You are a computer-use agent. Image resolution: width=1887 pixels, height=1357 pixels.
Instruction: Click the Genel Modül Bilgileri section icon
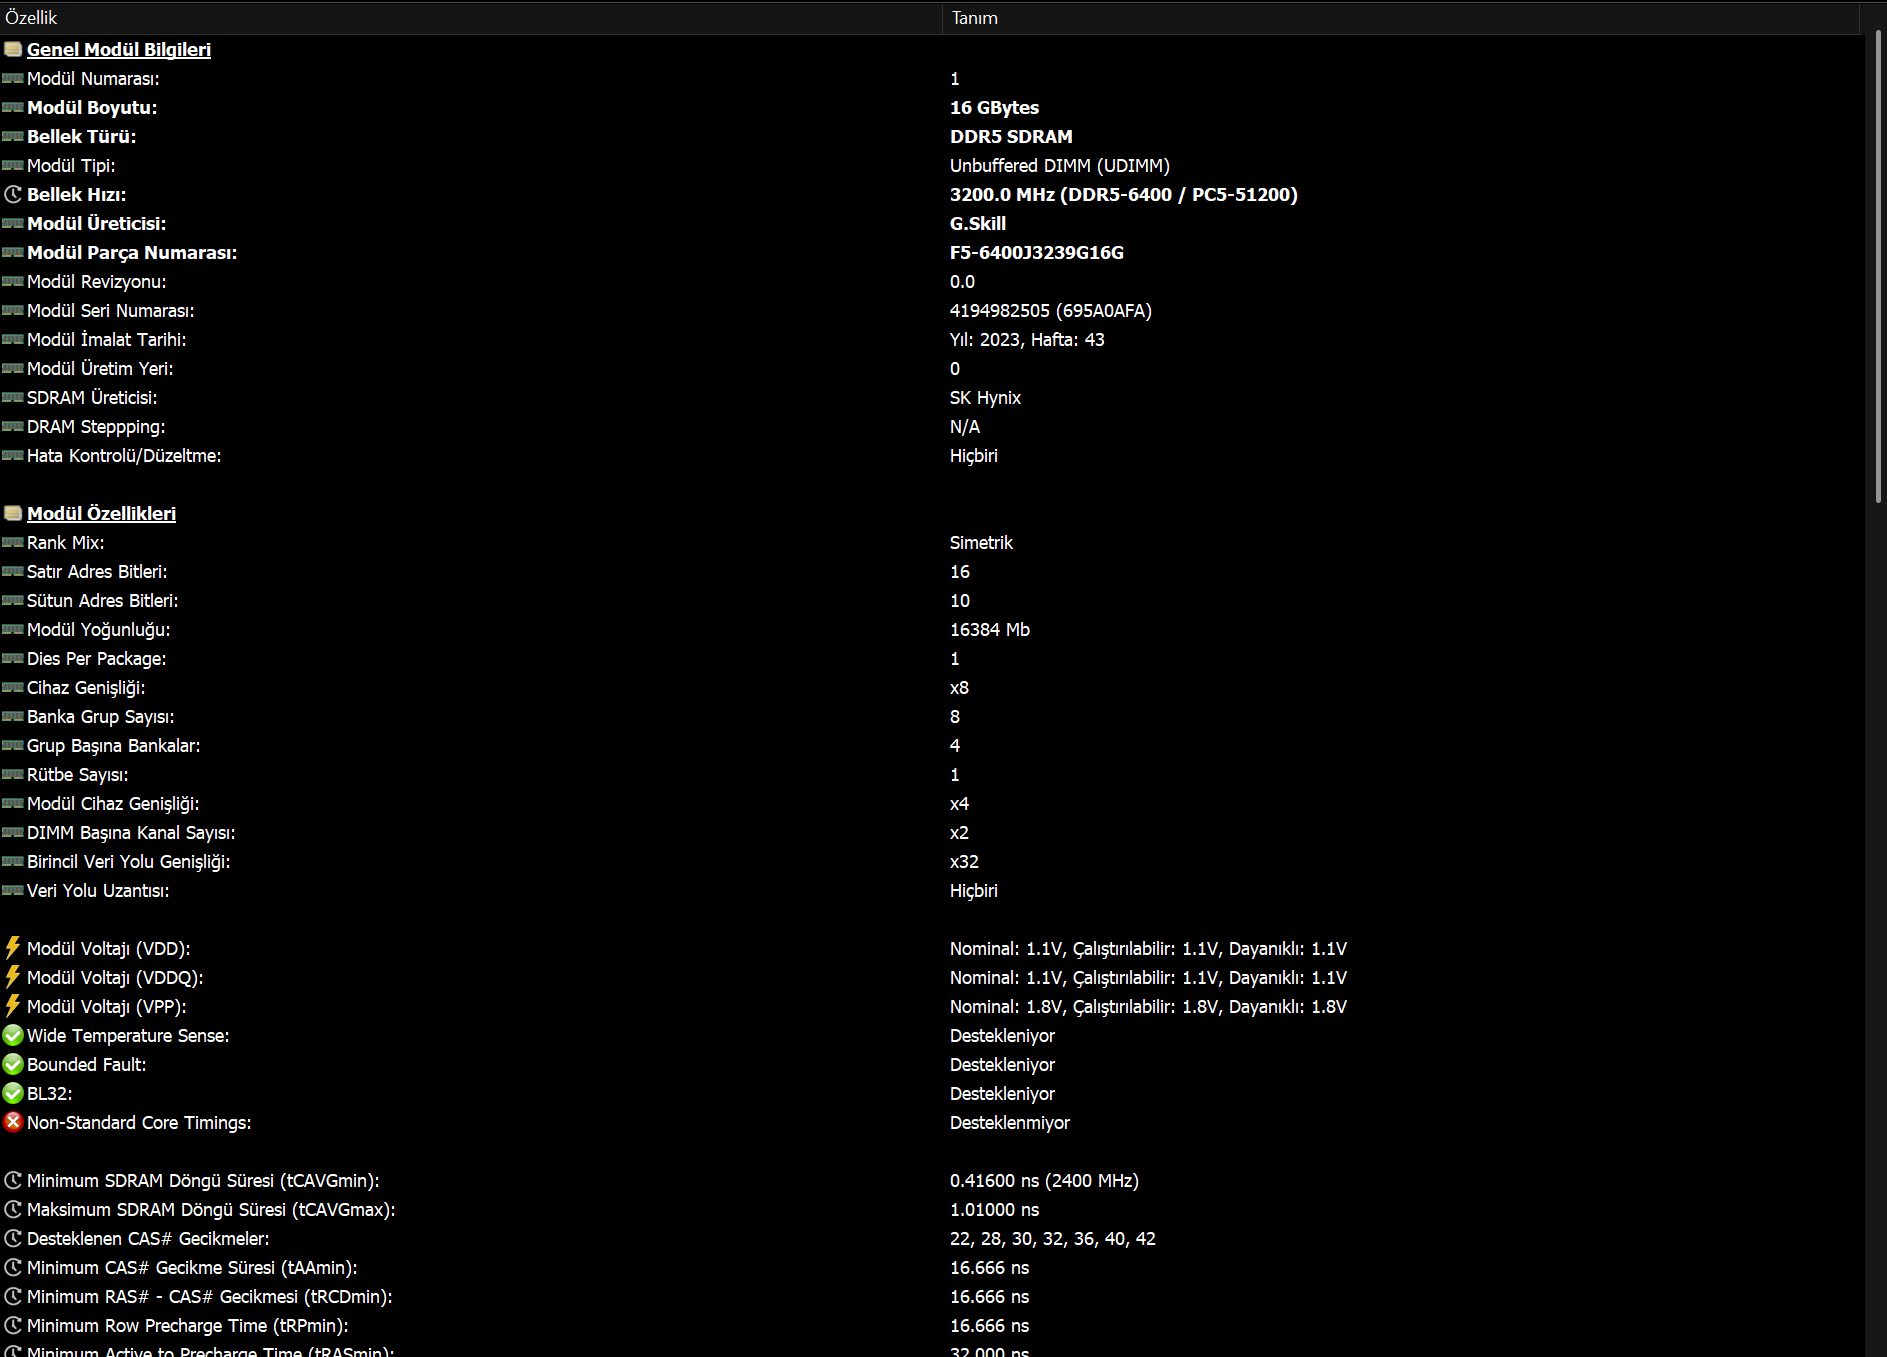click(13, 49)
